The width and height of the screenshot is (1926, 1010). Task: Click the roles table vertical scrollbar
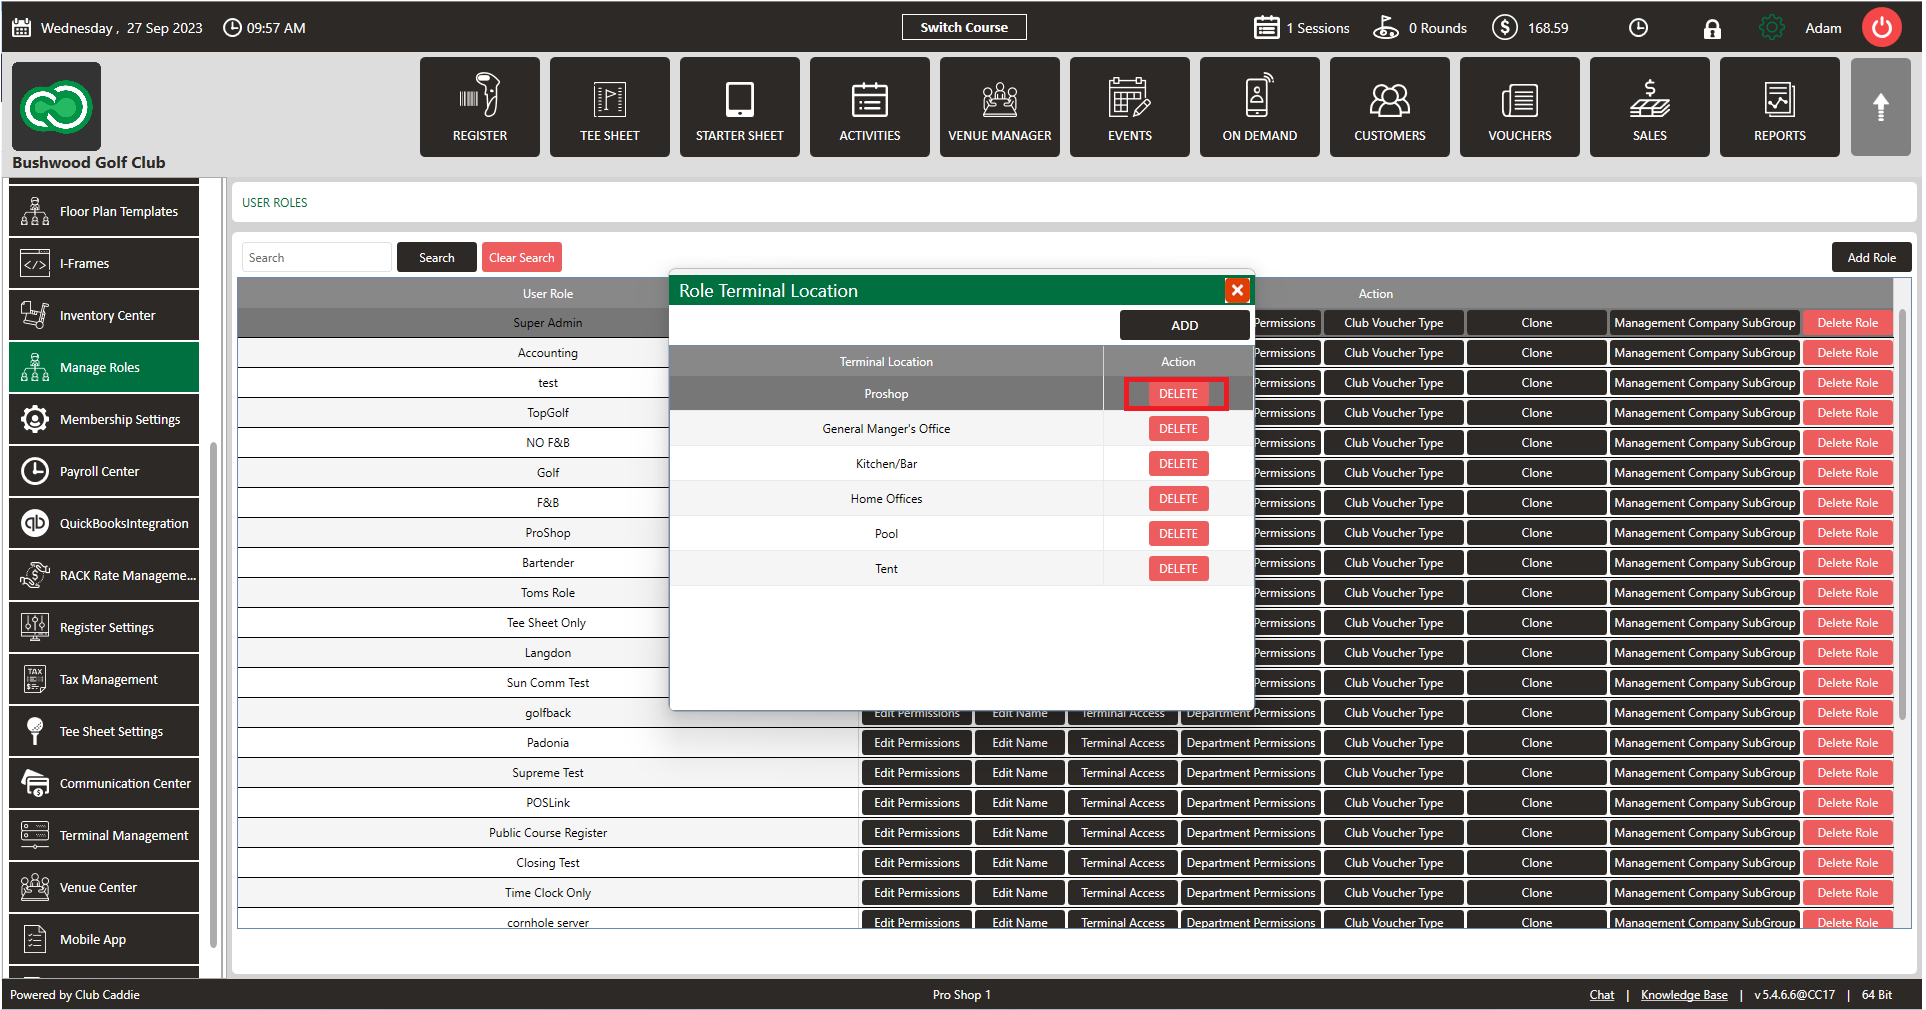(1902, 515)
